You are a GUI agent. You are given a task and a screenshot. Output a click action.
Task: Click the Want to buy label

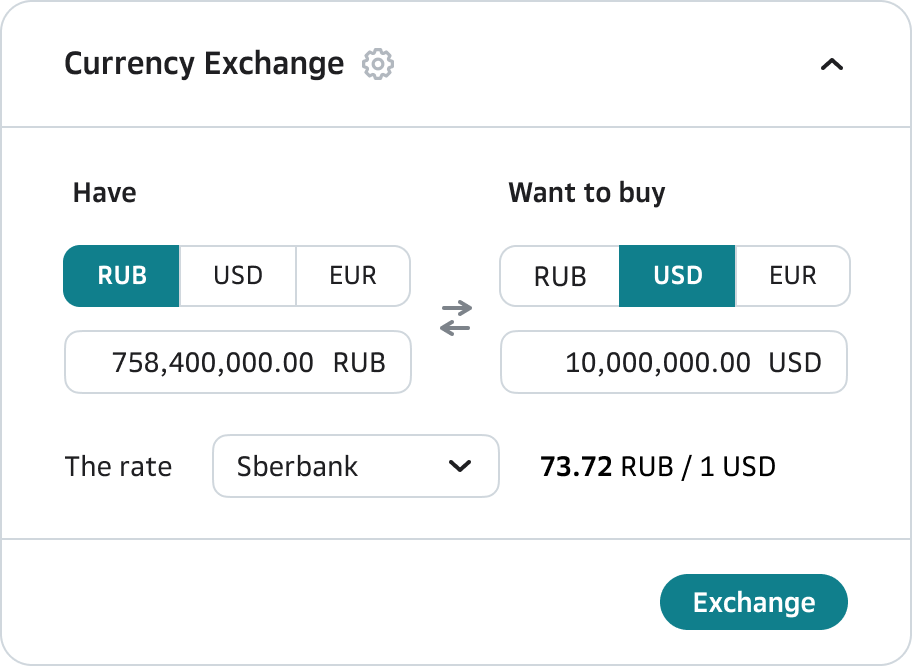[x=587, y=192]
